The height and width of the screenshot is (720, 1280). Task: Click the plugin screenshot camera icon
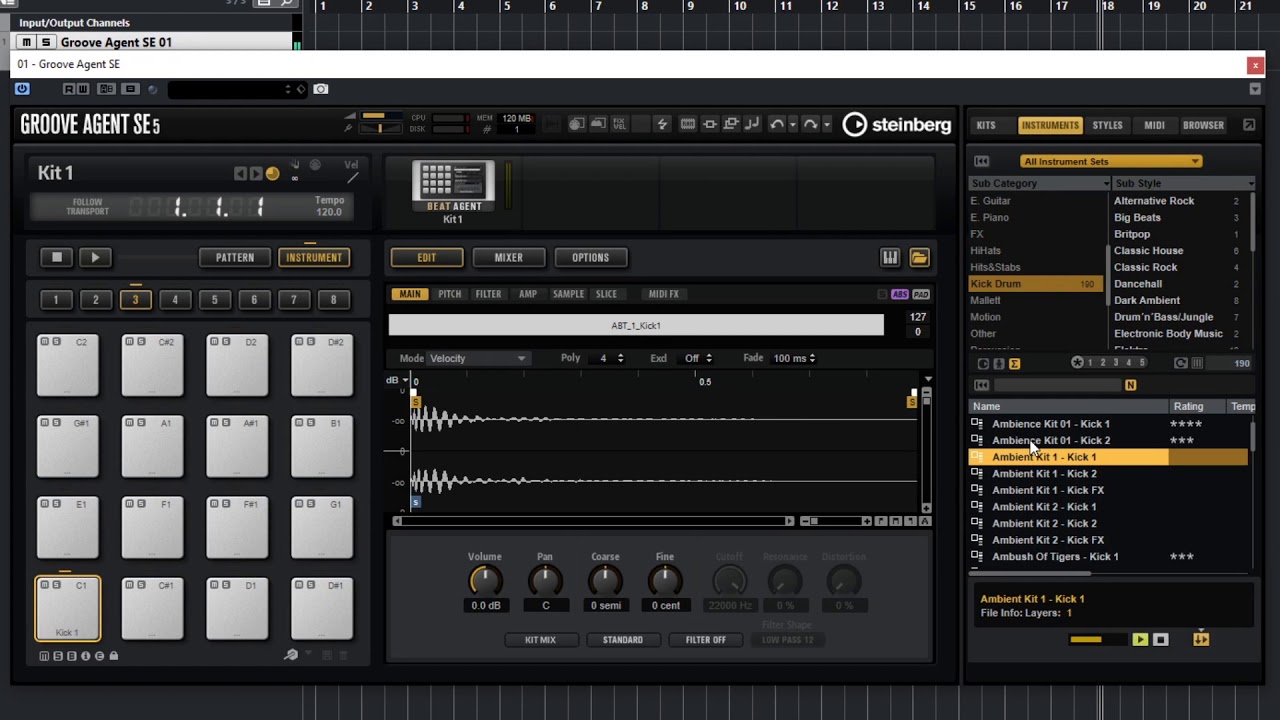(321, 89)
